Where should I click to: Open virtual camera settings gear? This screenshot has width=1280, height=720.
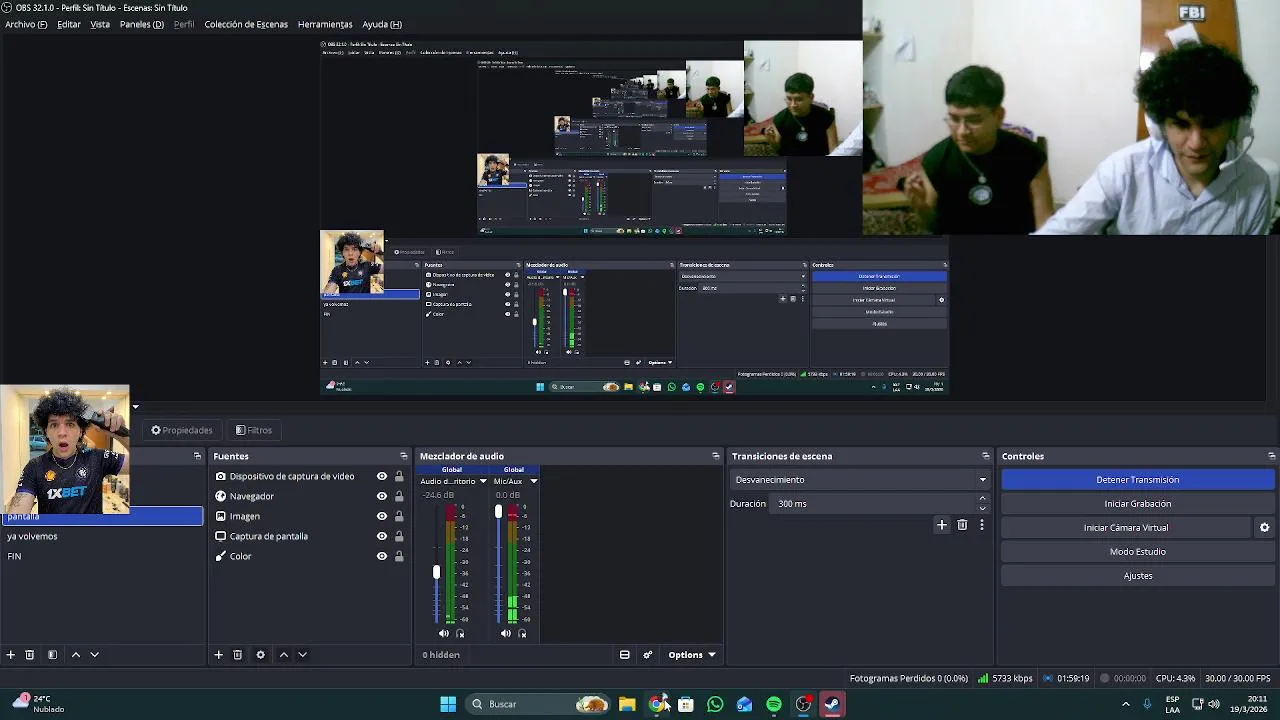pyautogui.click(x=1264, y=528)
